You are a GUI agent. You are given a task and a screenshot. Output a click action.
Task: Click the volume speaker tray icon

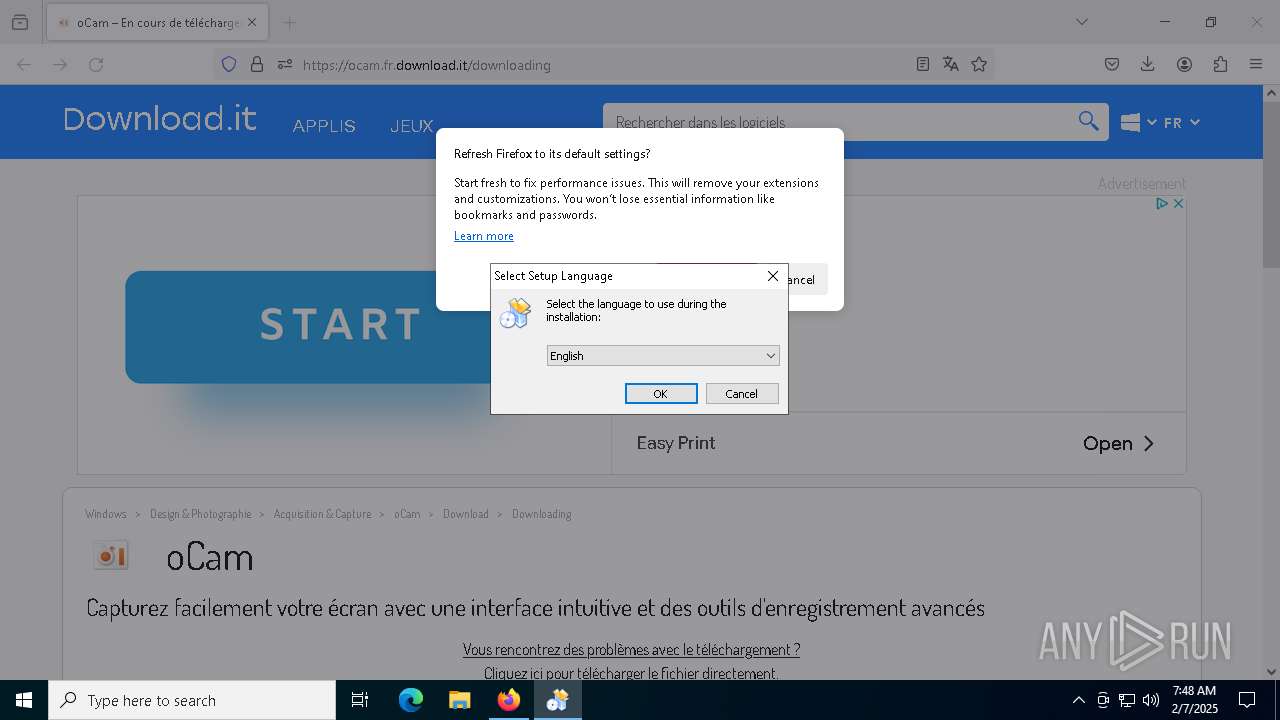click(1151, 700)
